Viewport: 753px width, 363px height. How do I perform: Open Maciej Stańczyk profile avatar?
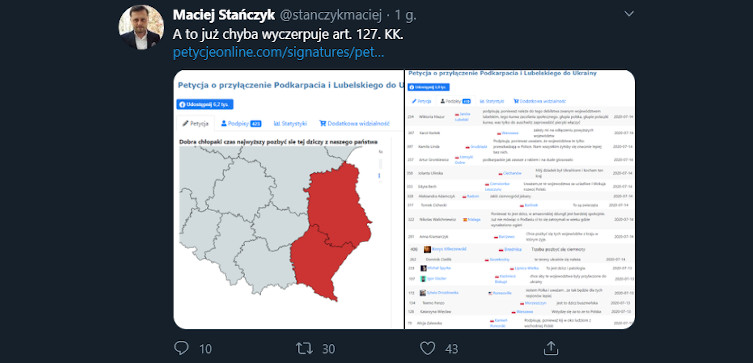point(141,27)
